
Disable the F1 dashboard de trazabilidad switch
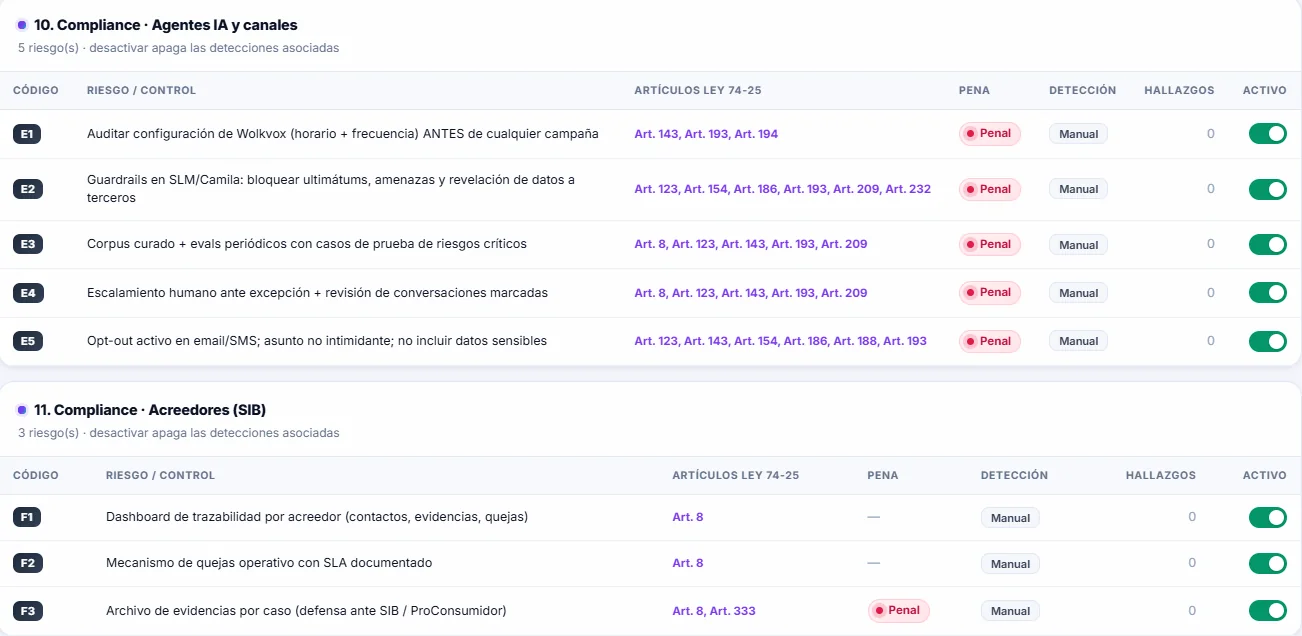click(1267, 517)
